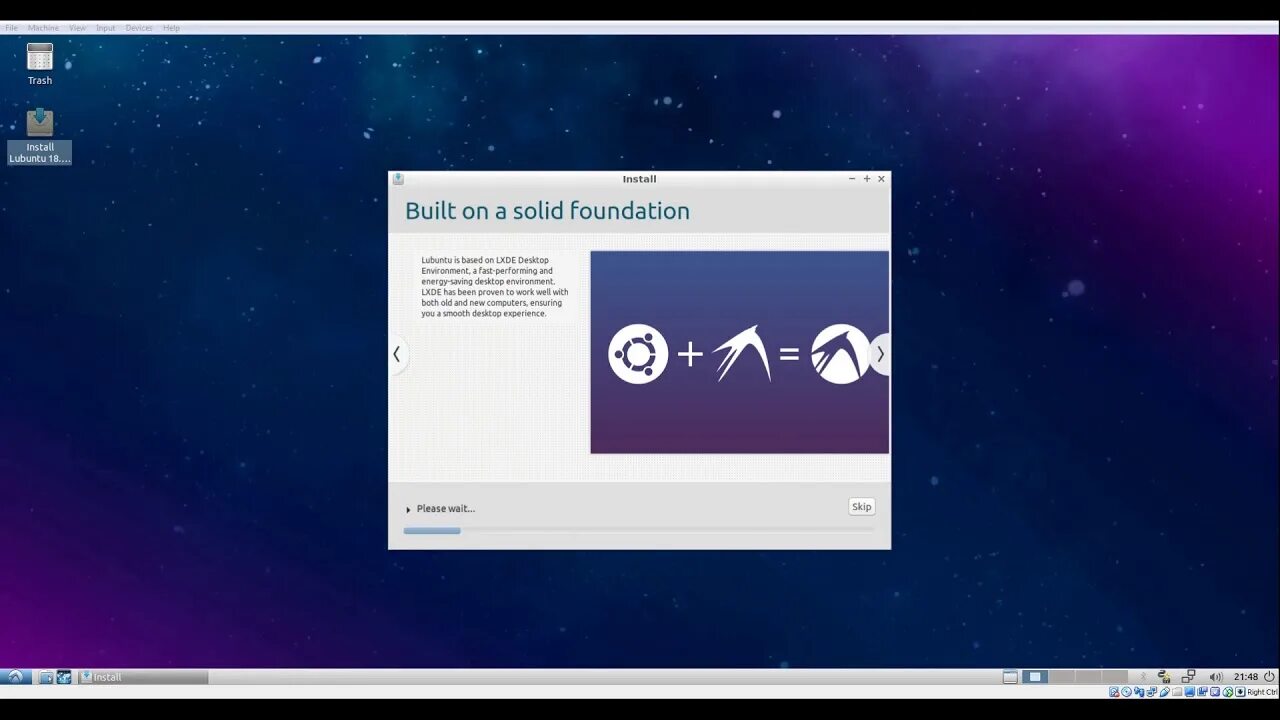Click the 'Built on a solid foundation' heading
Image resolution: width=1280 pixels, height=720 pixels.
(547, 211)
